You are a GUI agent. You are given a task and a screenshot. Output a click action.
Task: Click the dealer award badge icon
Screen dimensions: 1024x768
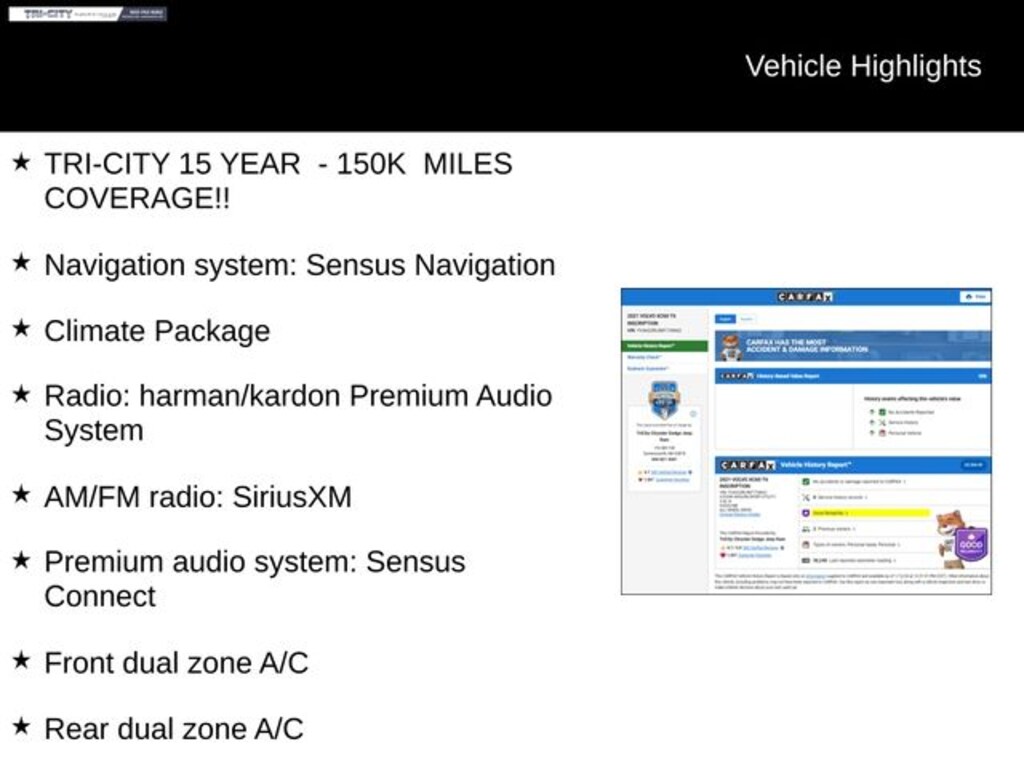(x=664, y=399)
